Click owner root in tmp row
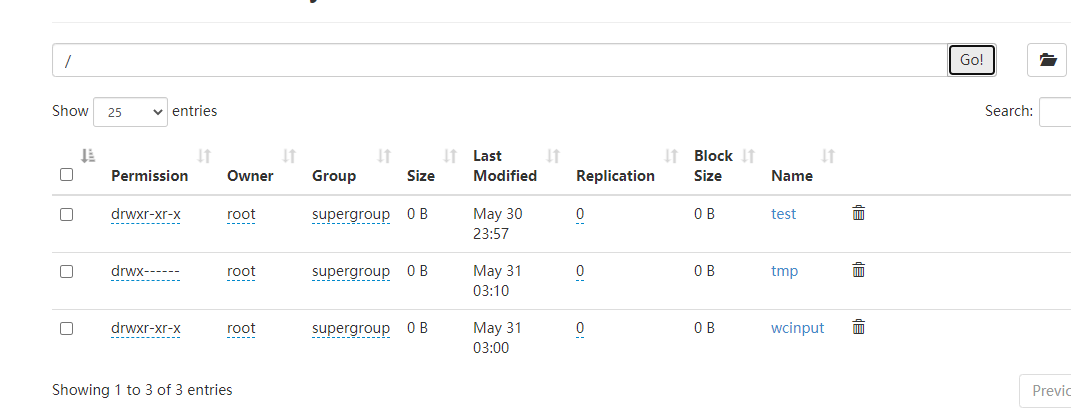 click(241, 271)
